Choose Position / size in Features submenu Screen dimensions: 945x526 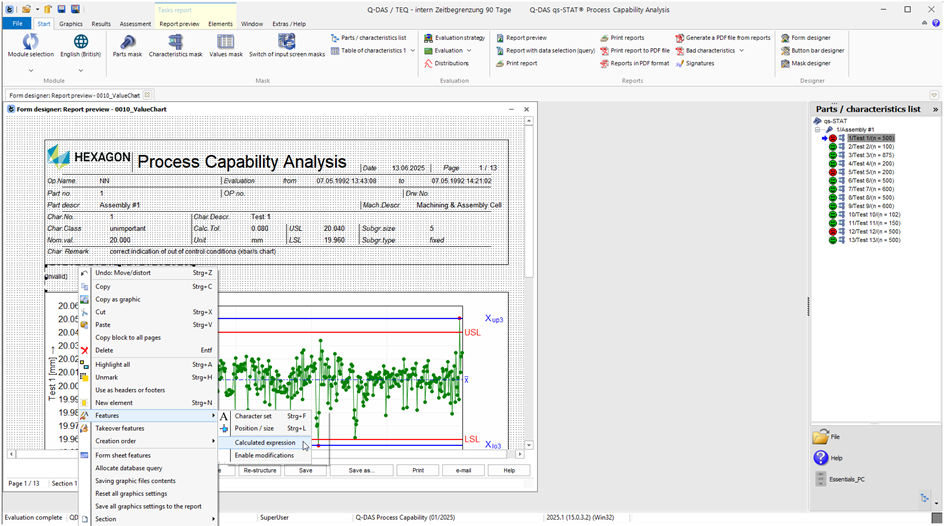pyautogui.click(x=265, y=428)
